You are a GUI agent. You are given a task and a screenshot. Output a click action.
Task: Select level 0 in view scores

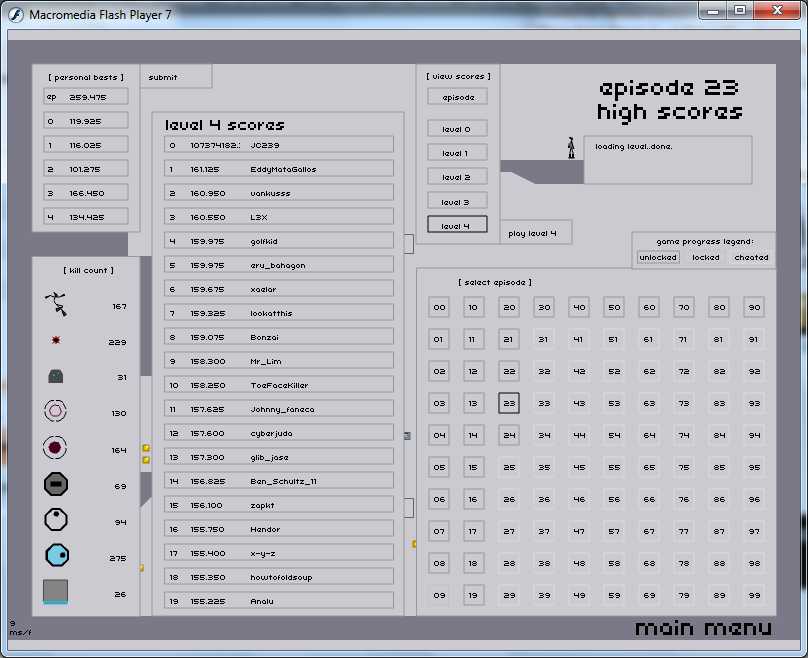click(x=457, y=129)
